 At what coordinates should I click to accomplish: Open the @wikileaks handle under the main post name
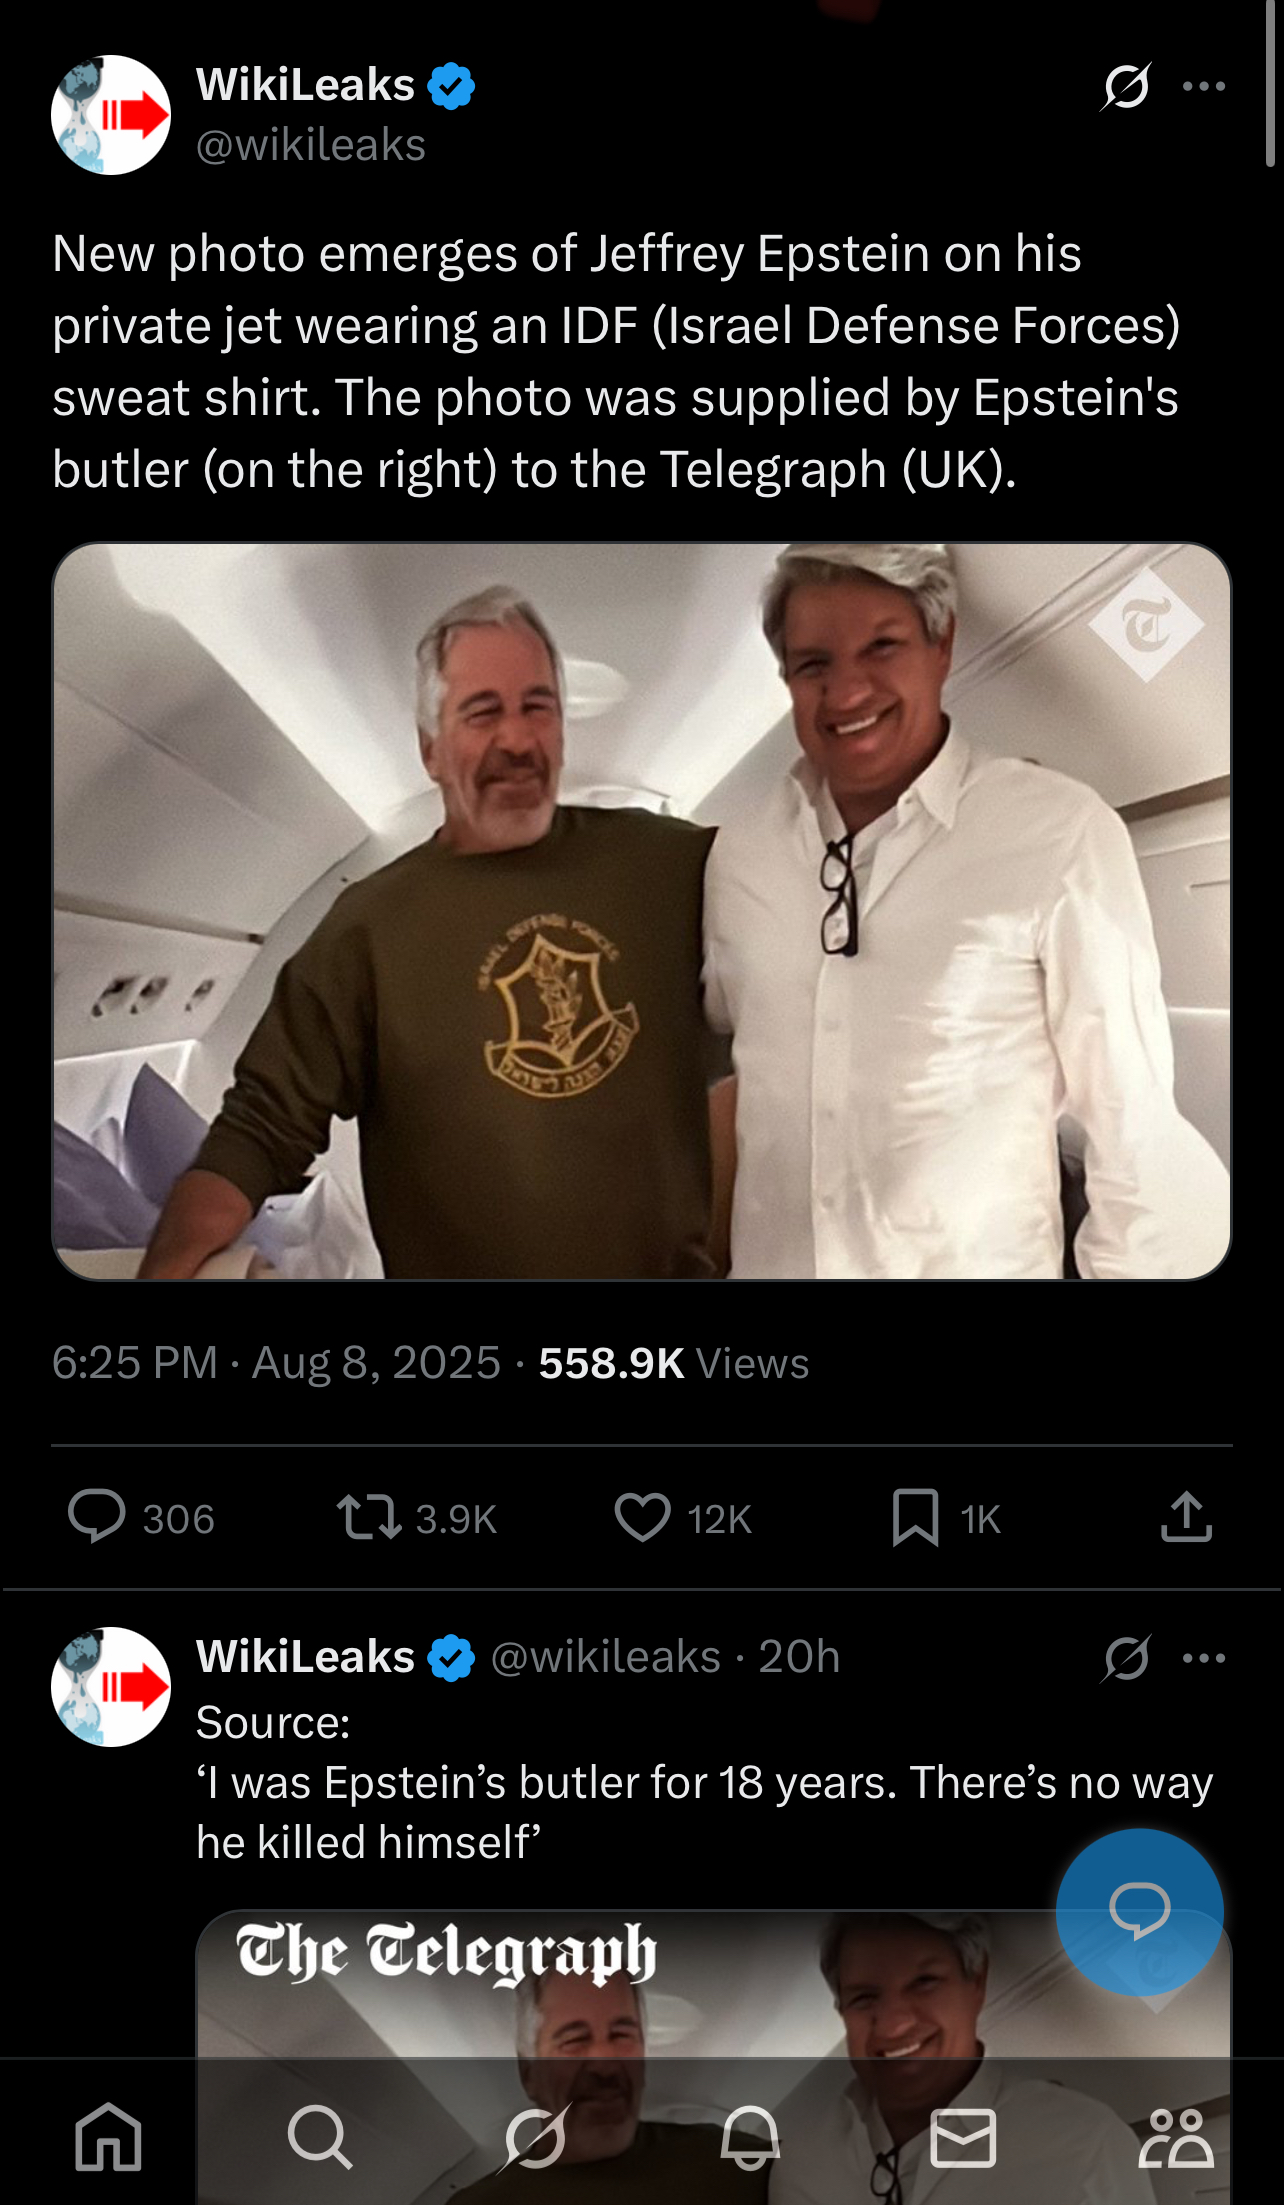[311, 146]
